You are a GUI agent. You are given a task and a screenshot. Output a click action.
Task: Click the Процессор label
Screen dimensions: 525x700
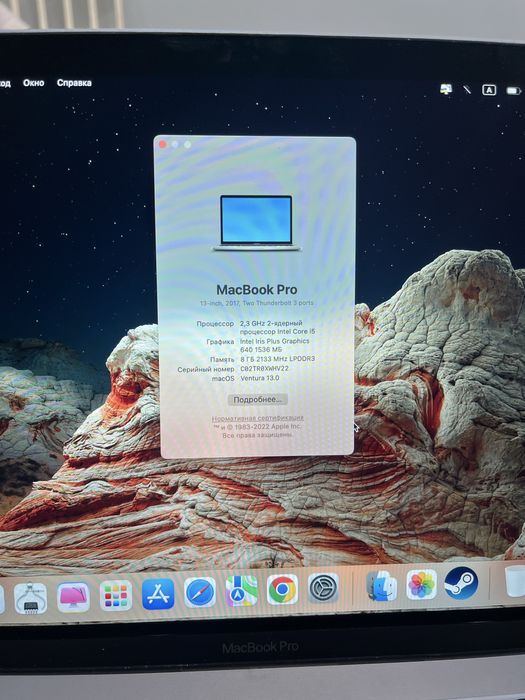(x=215, y=323)
